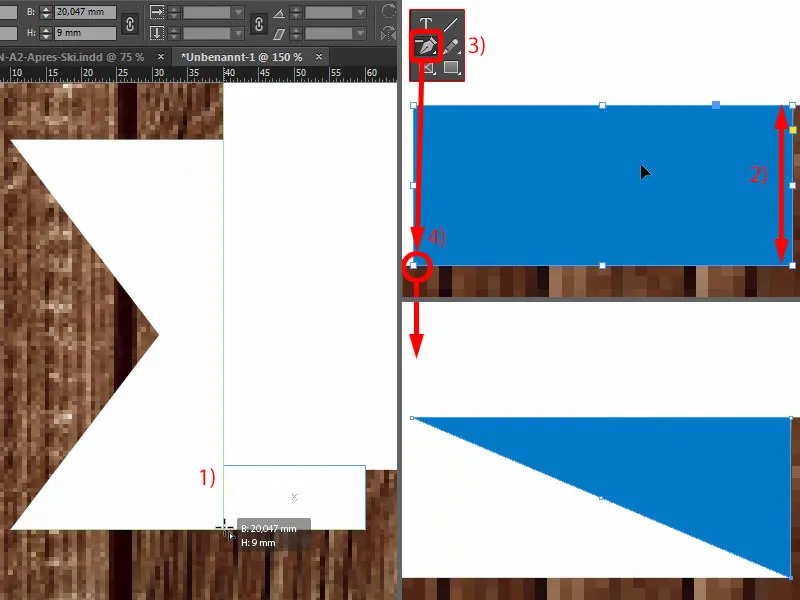Click the vertical scale percentage icon

[157, 34]
